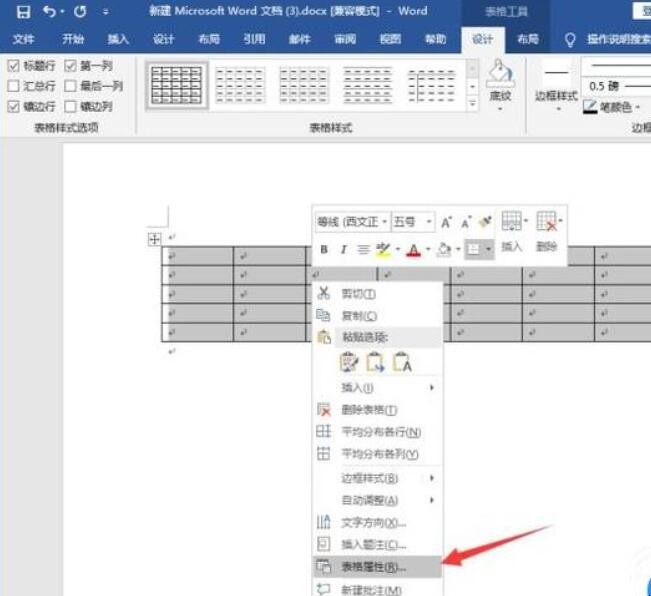The image size is (651, 596).
Task: Click the format painter brush icon
Action: tap(485, 221)
